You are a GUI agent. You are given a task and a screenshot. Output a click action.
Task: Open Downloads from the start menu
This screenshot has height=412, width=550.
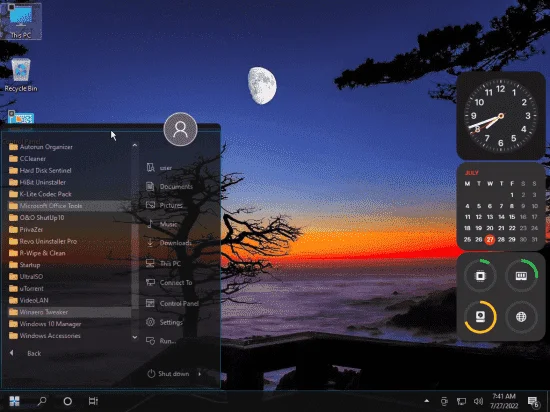tap(169, 243)
